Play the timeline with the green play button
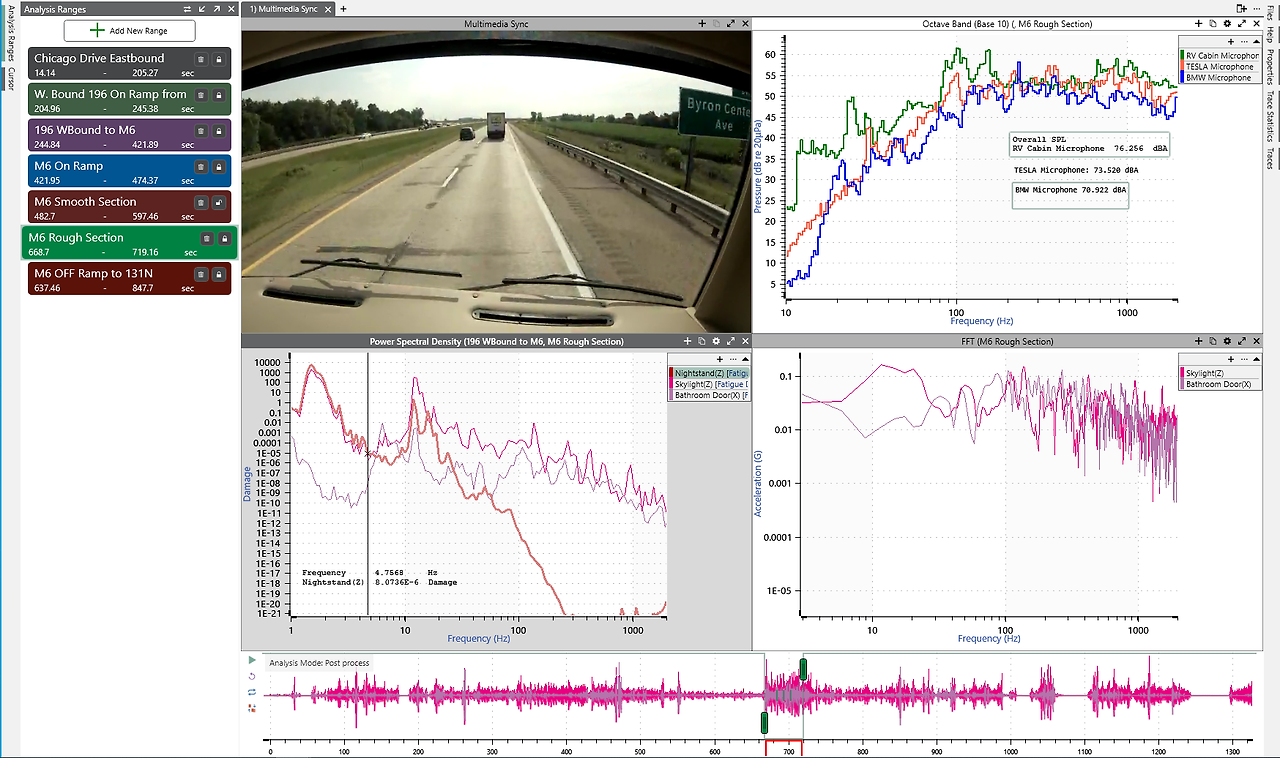The image size is (1280, 758). click(x=252, y=660)
